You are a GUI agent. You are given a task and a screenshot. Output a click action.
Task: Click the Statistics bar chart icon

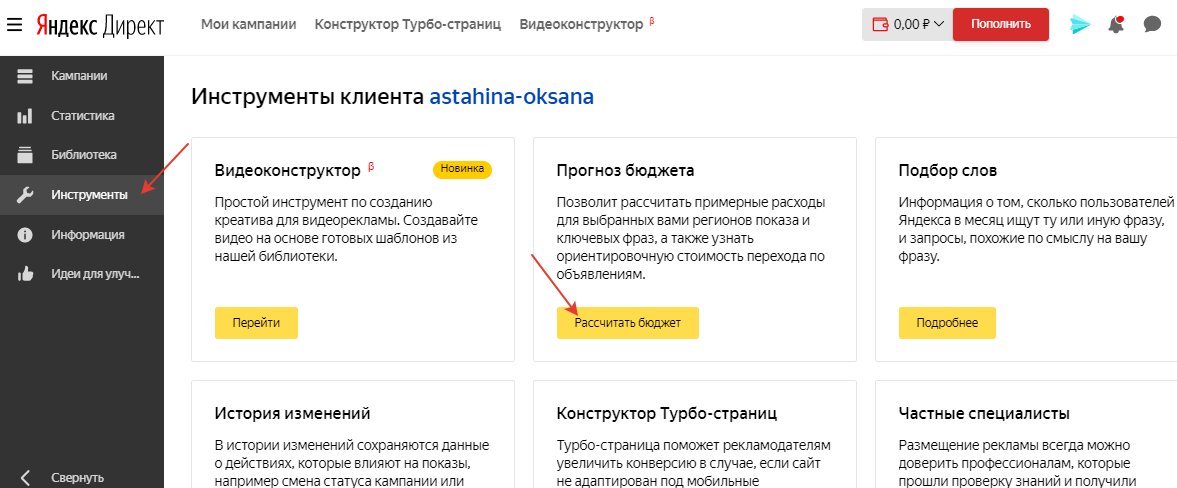tap(25, 116)
